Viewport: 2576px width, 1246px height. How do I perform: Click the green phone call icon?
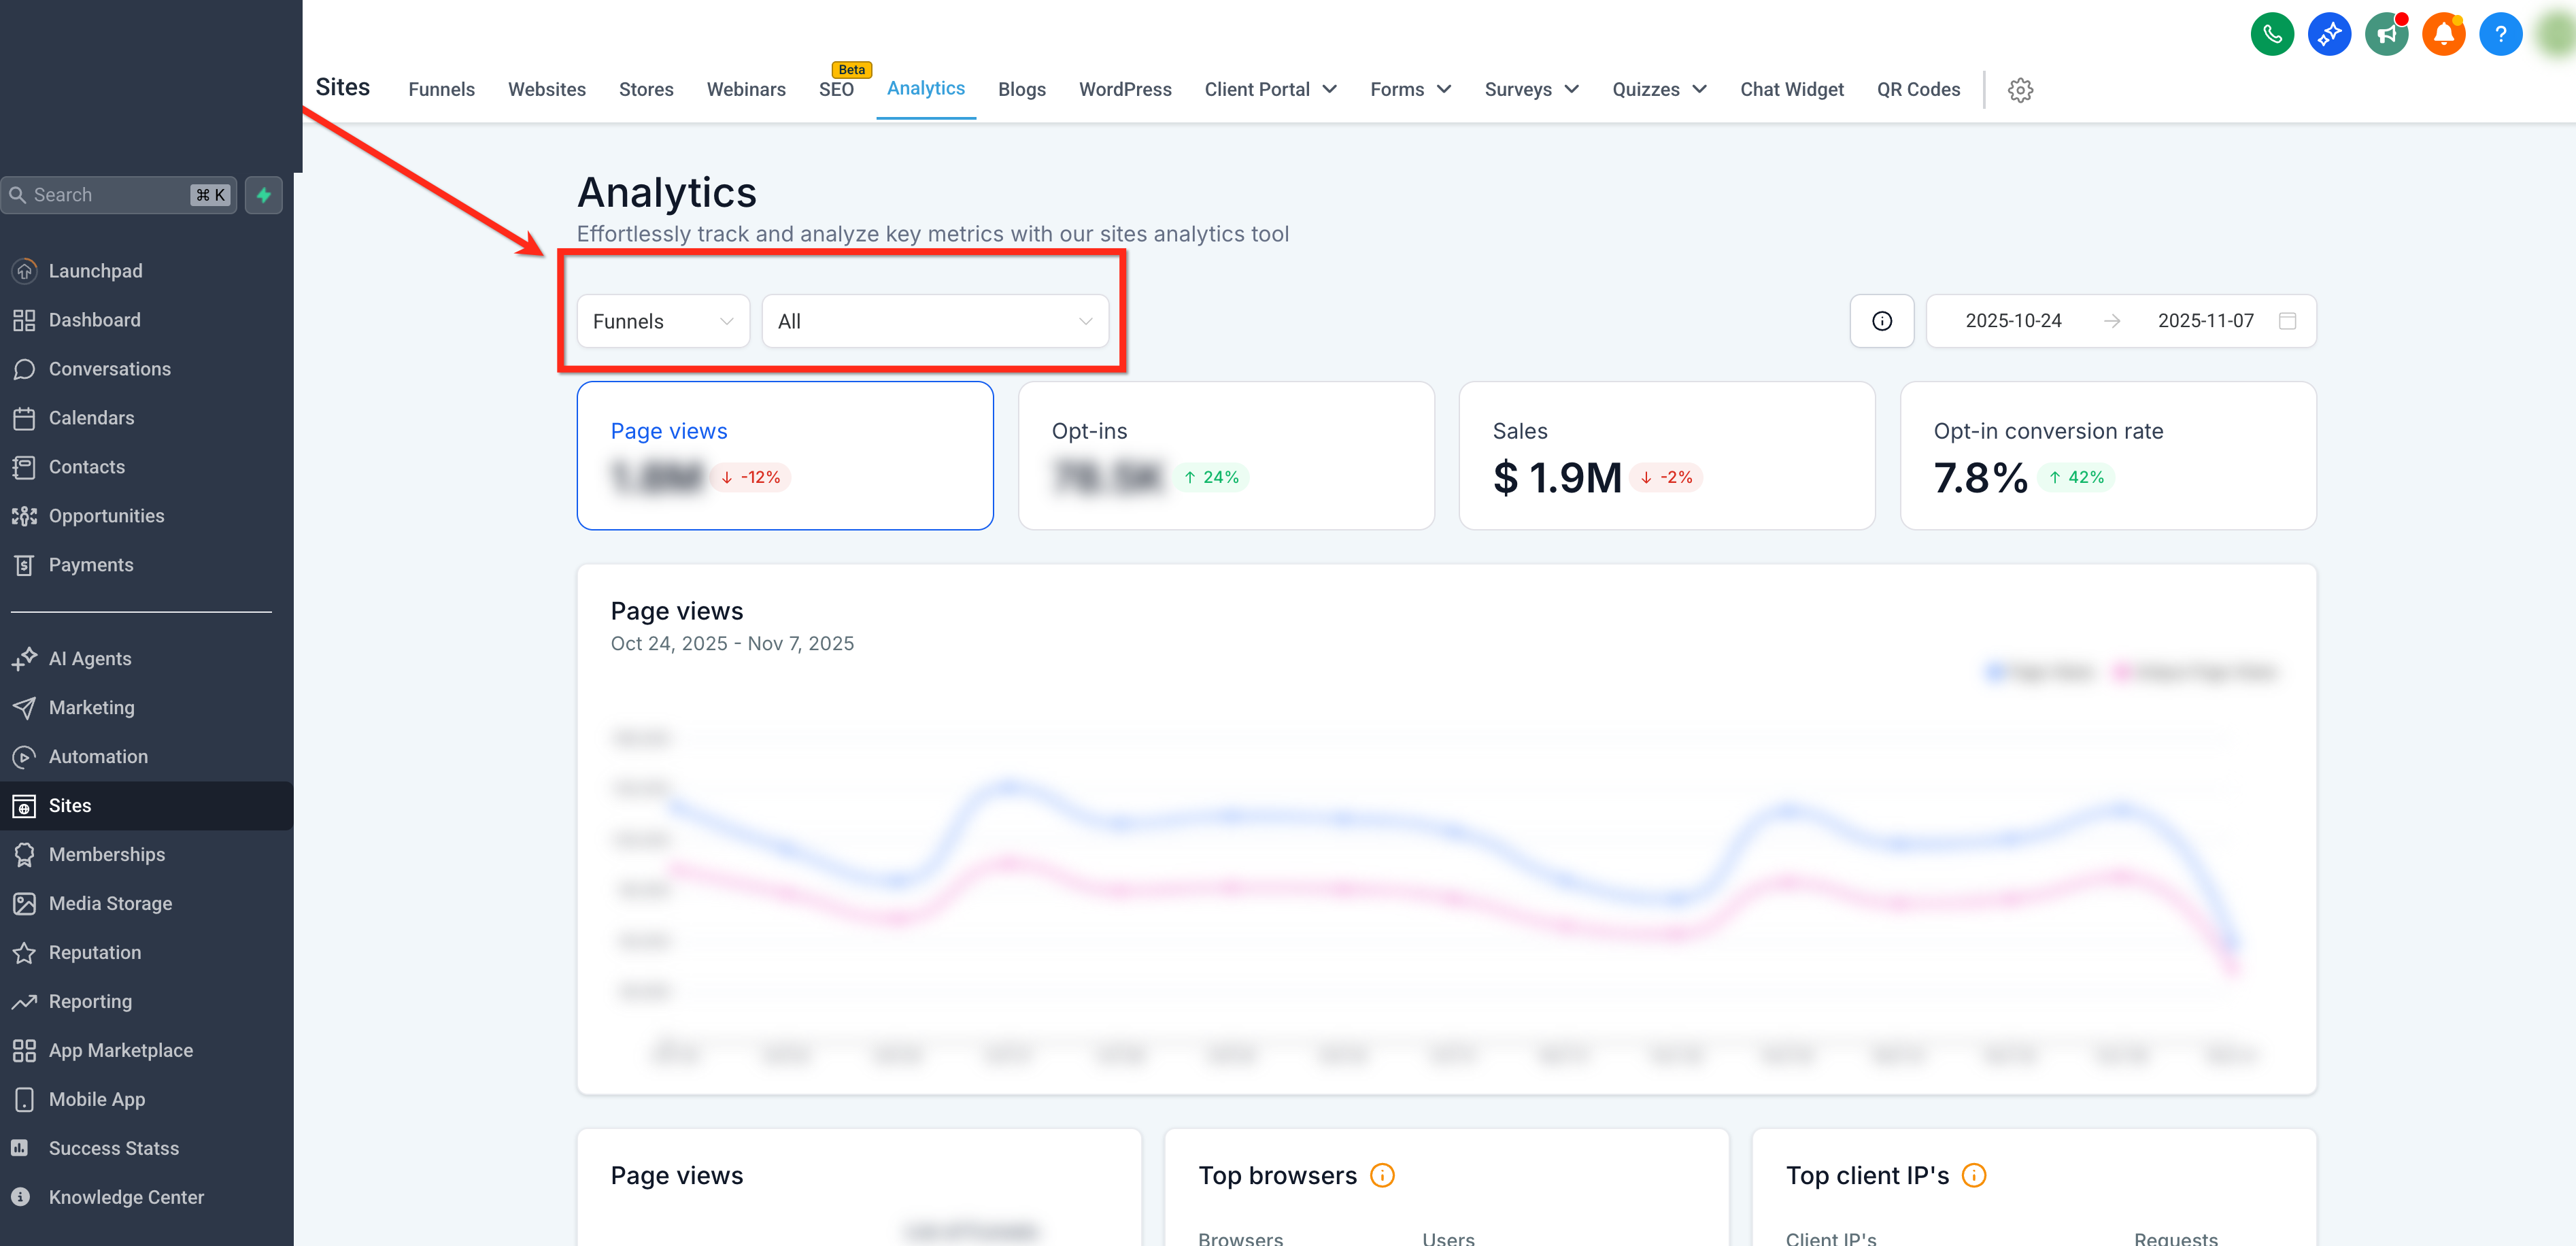[2272, 35]
